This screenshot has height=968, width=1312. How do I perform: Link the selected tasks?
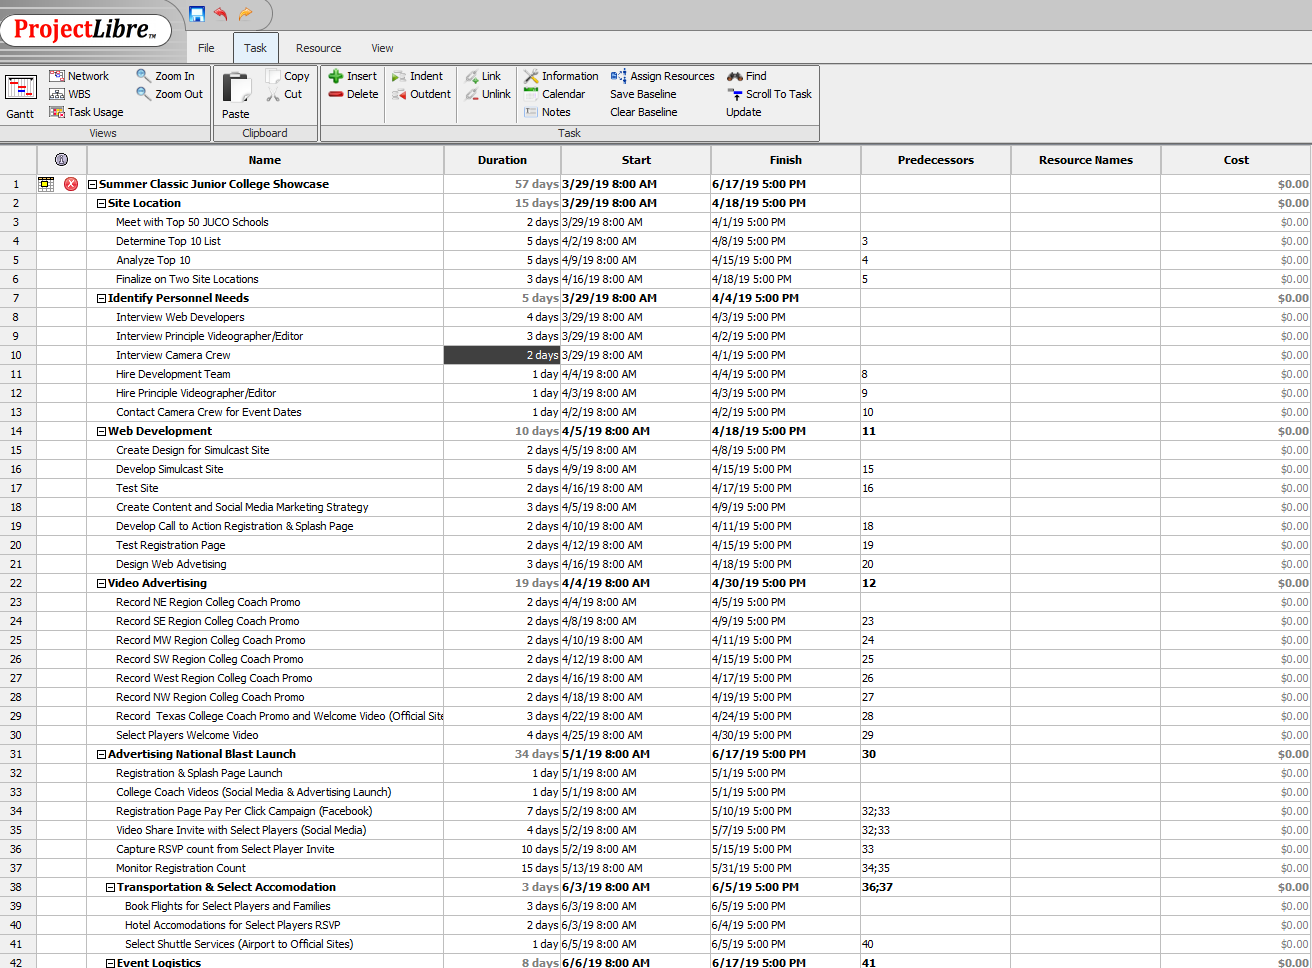pyautogui.click(x=483, y=76)
